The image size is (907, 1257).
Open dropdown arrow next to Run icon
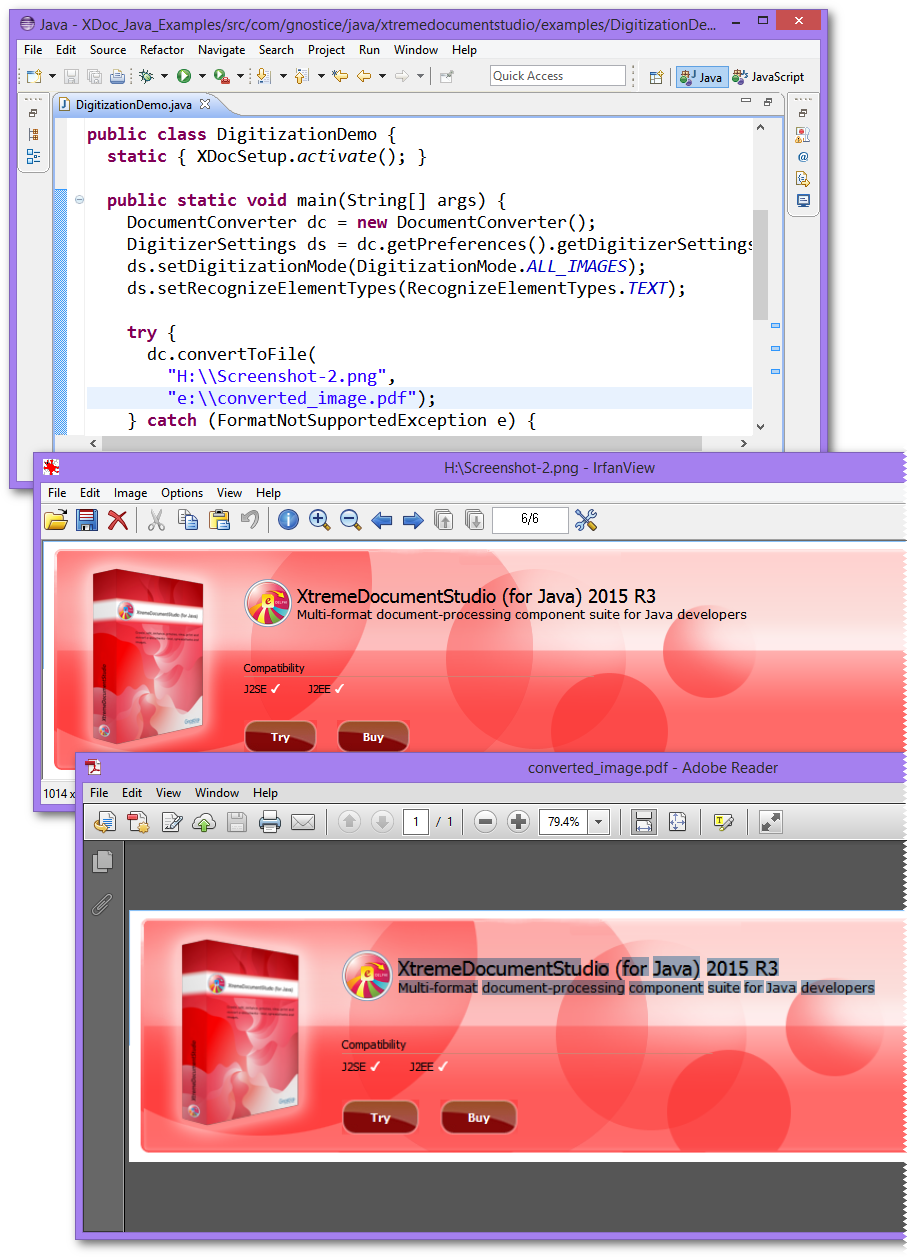[x=201, y=76]
